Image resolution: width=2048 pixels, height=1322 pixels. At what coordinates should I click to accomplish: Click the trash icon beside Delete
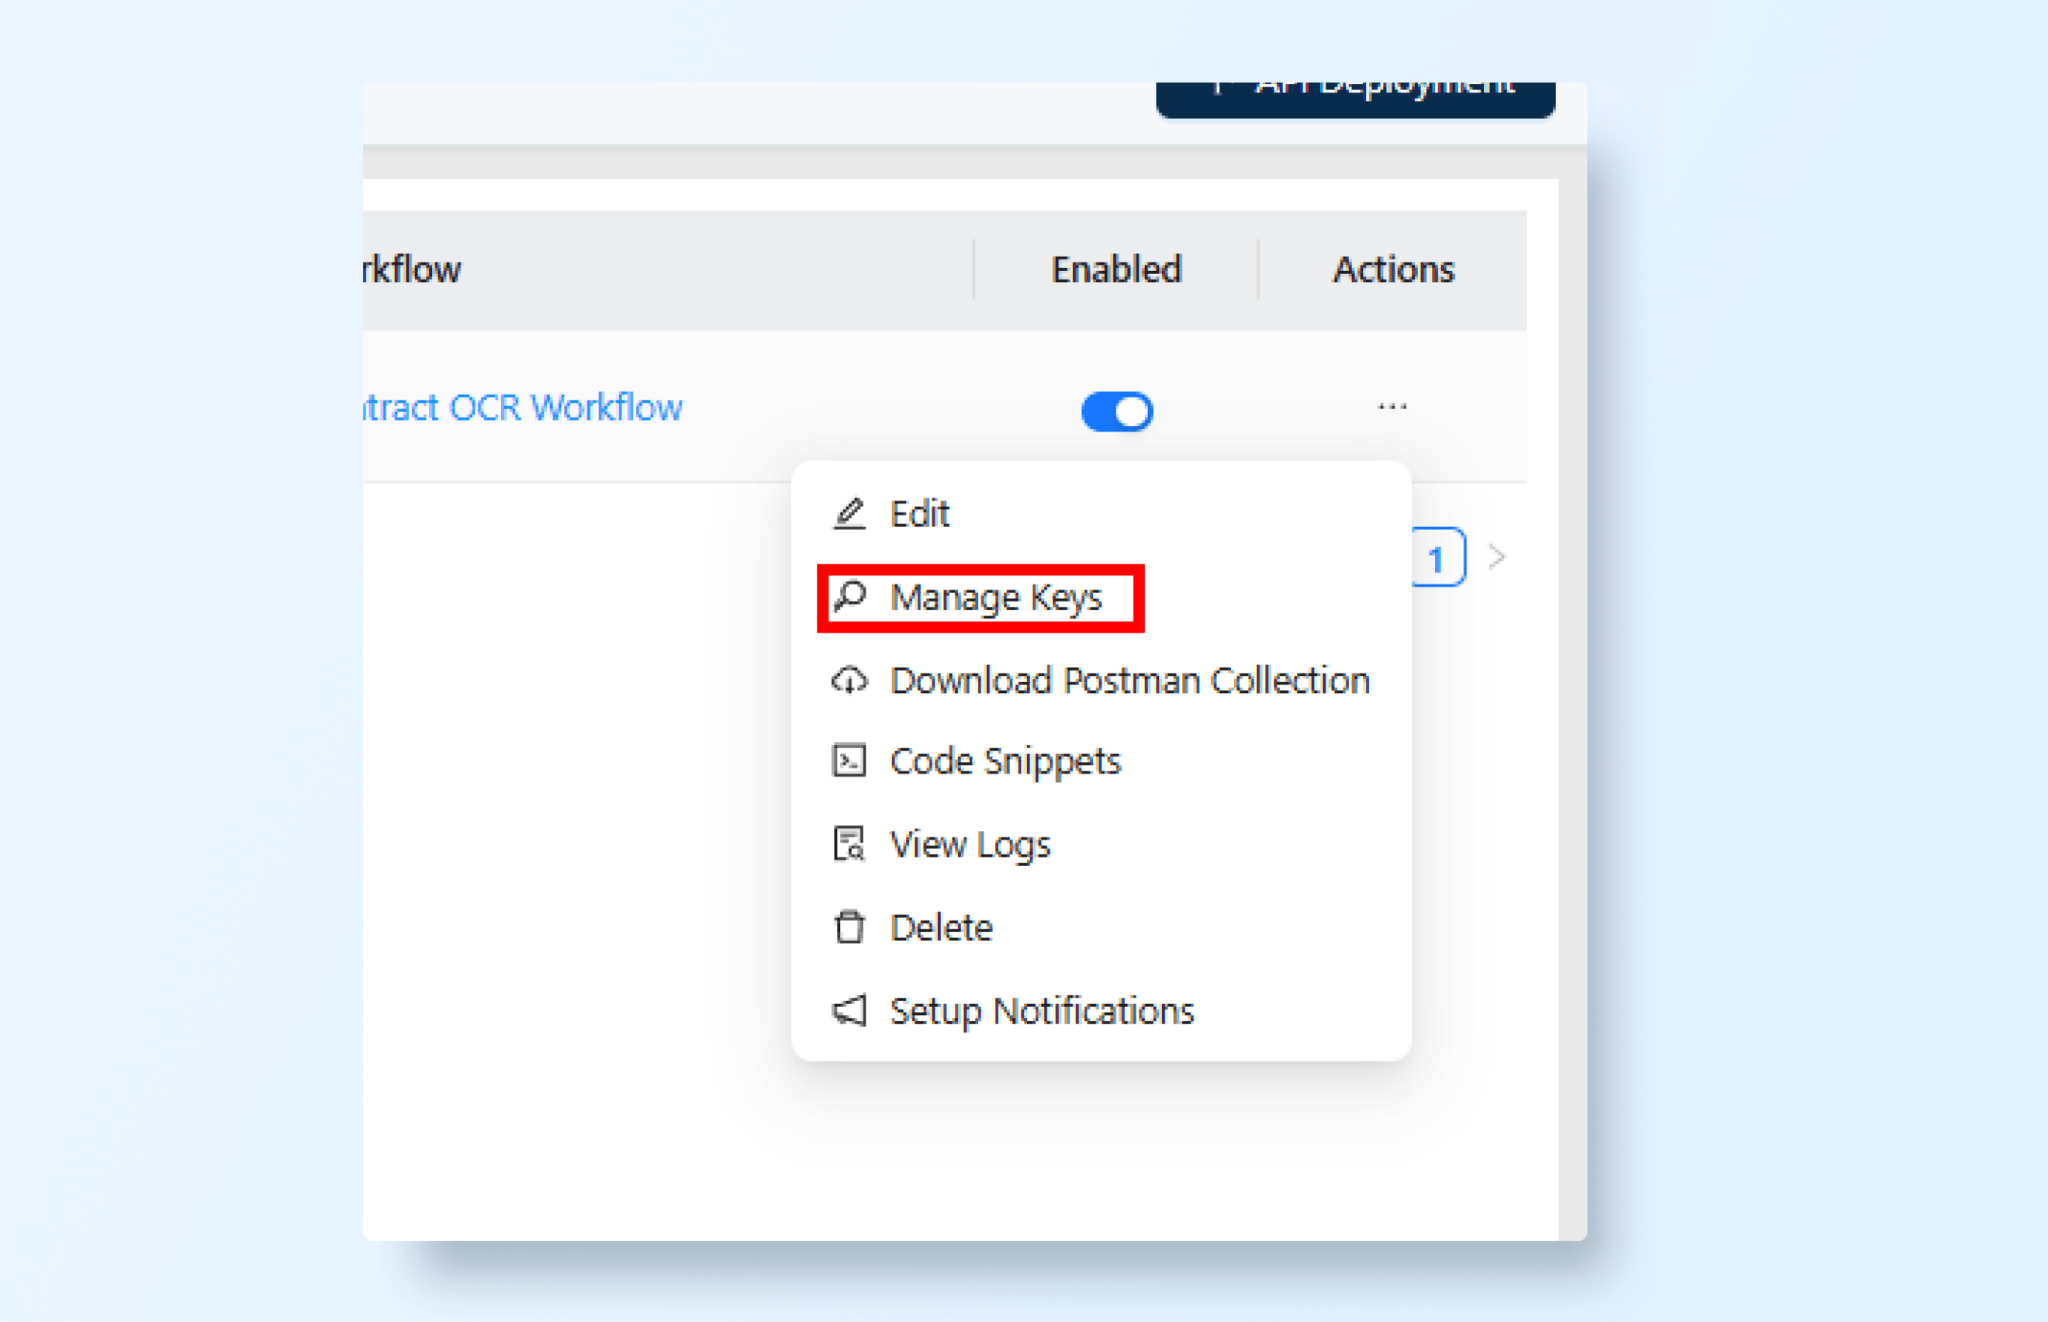tap(849, 927)
